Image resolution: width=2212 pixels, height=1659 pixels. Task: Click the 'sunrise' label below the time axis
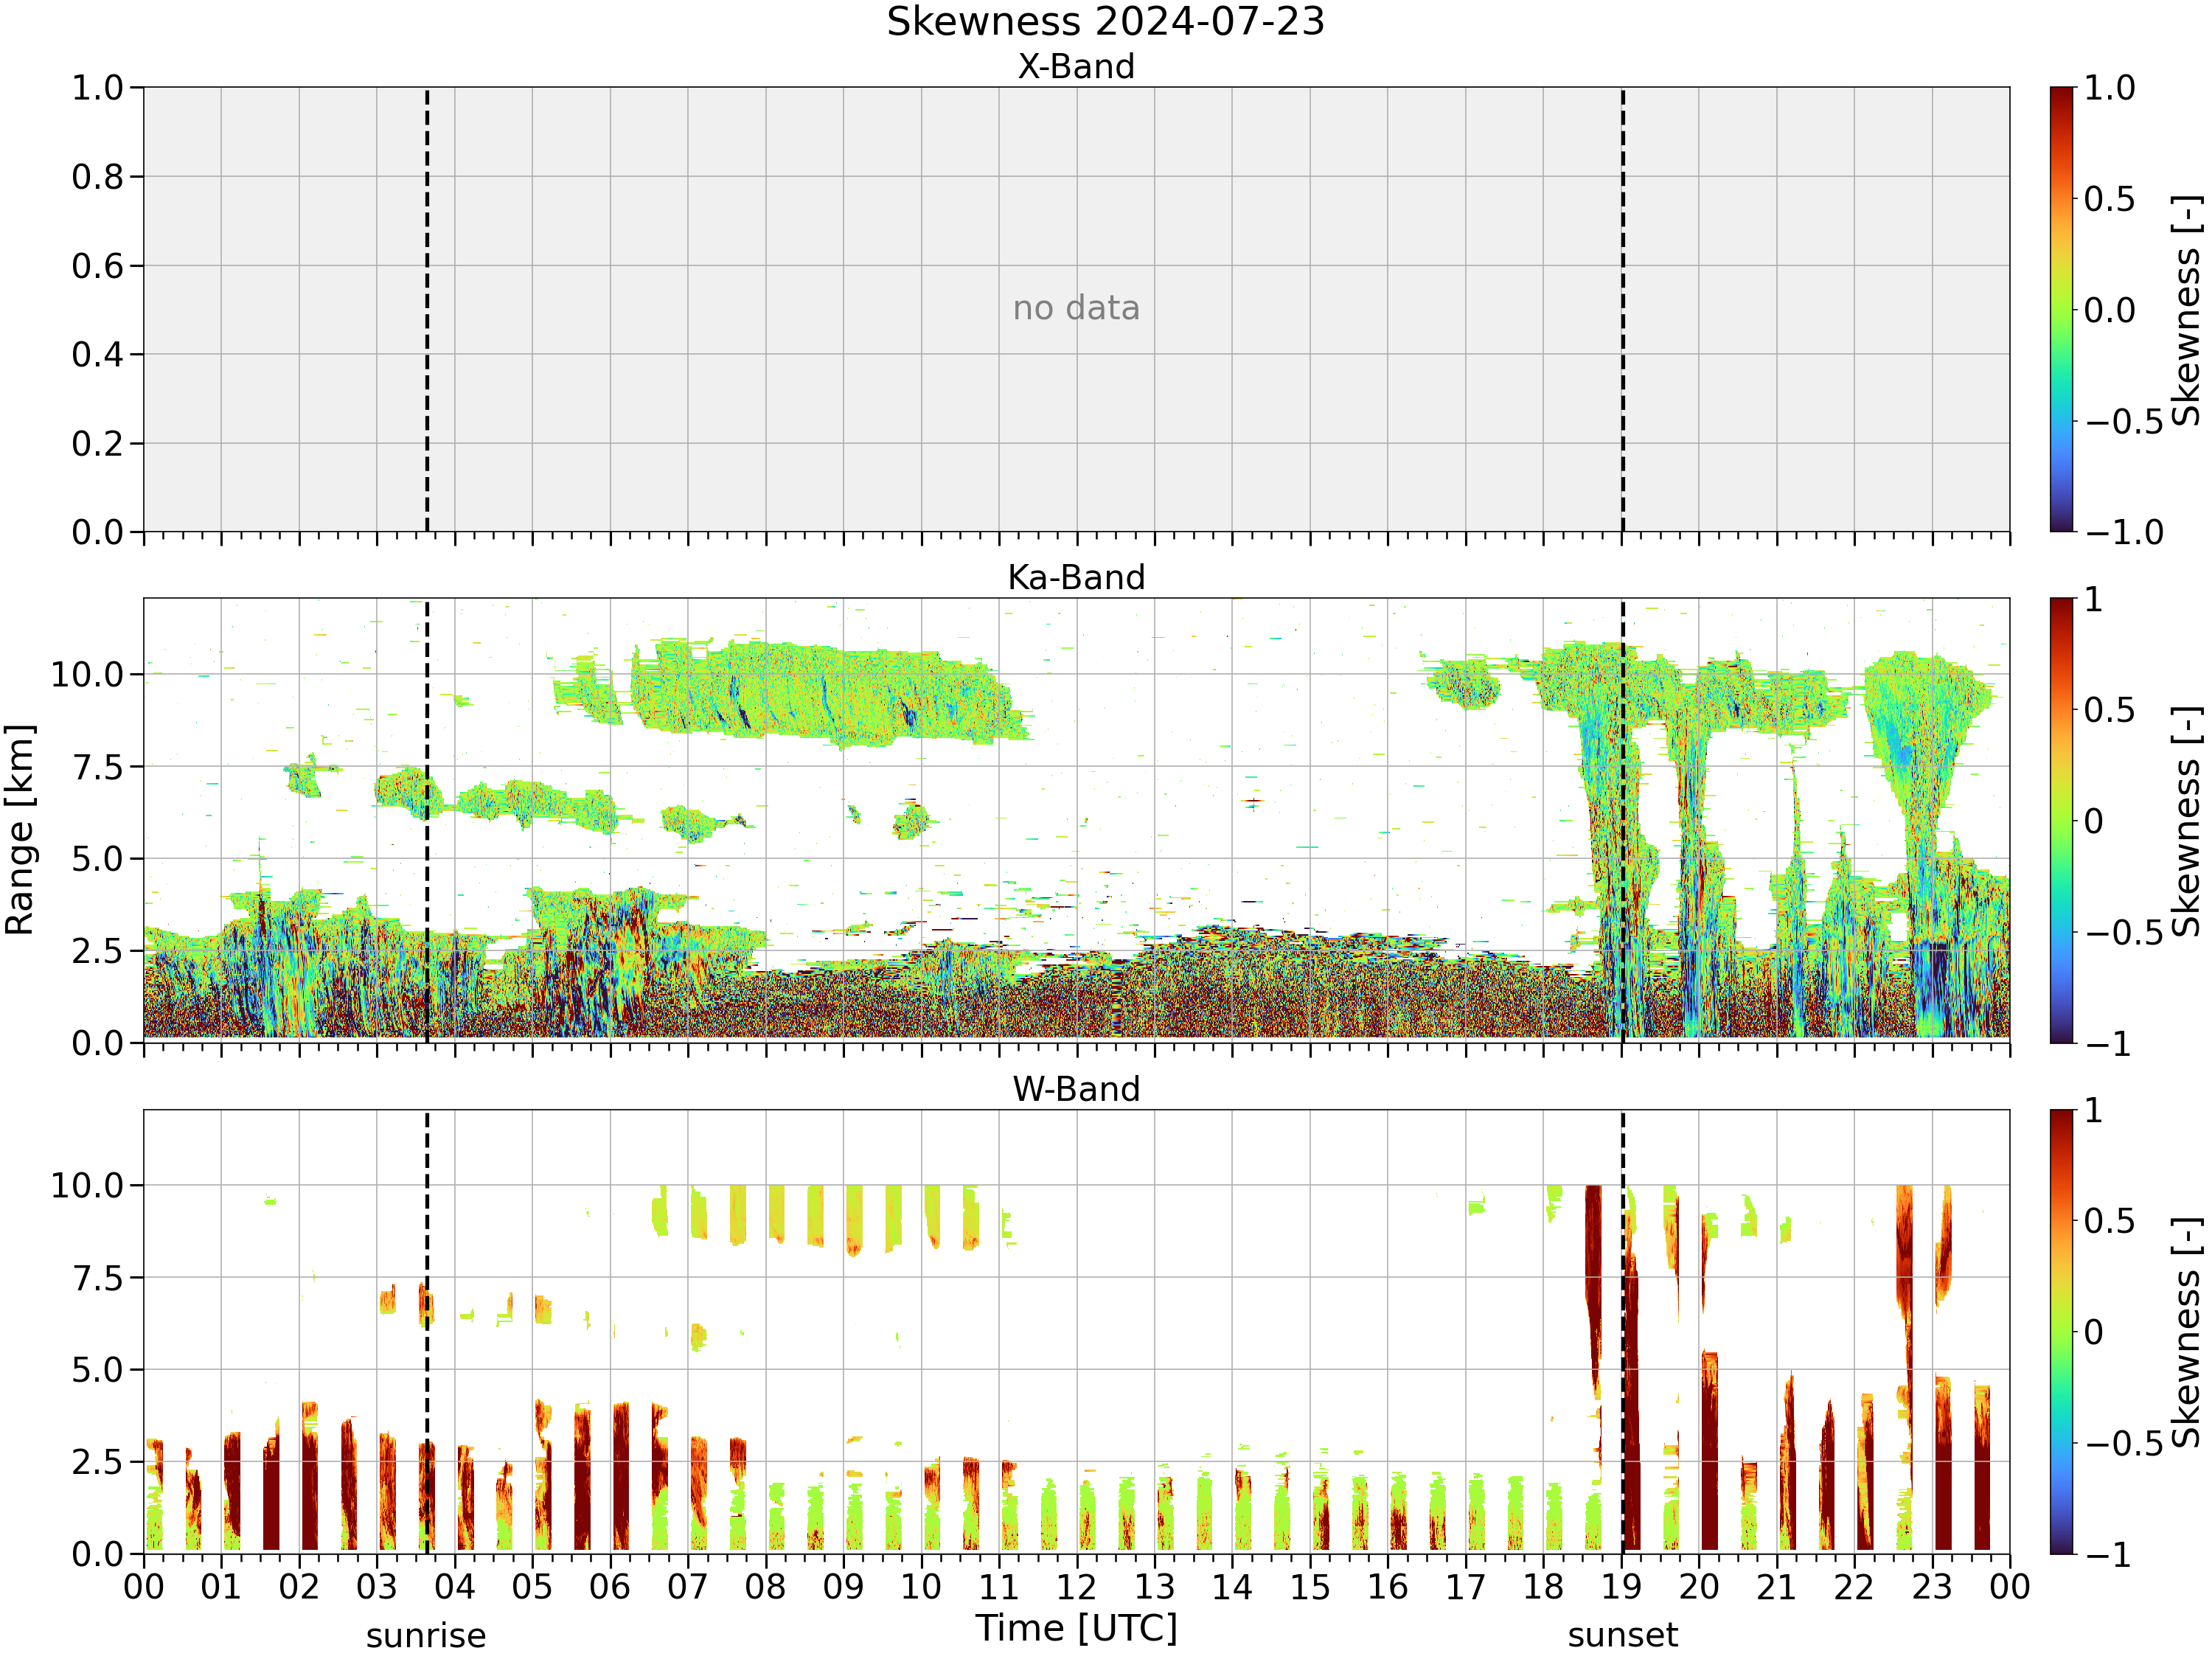pos(426,1636)
